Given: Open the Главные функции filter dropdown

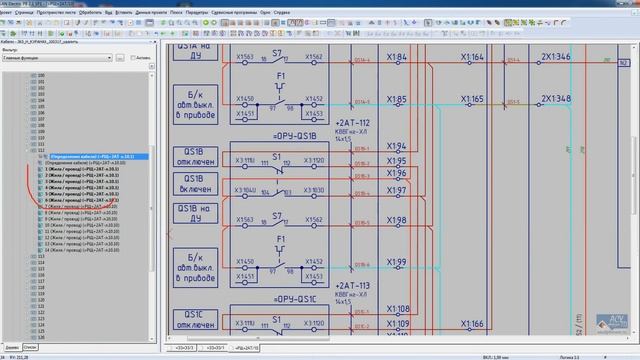Looking at the screenshot, I should (x=57, y=58).
